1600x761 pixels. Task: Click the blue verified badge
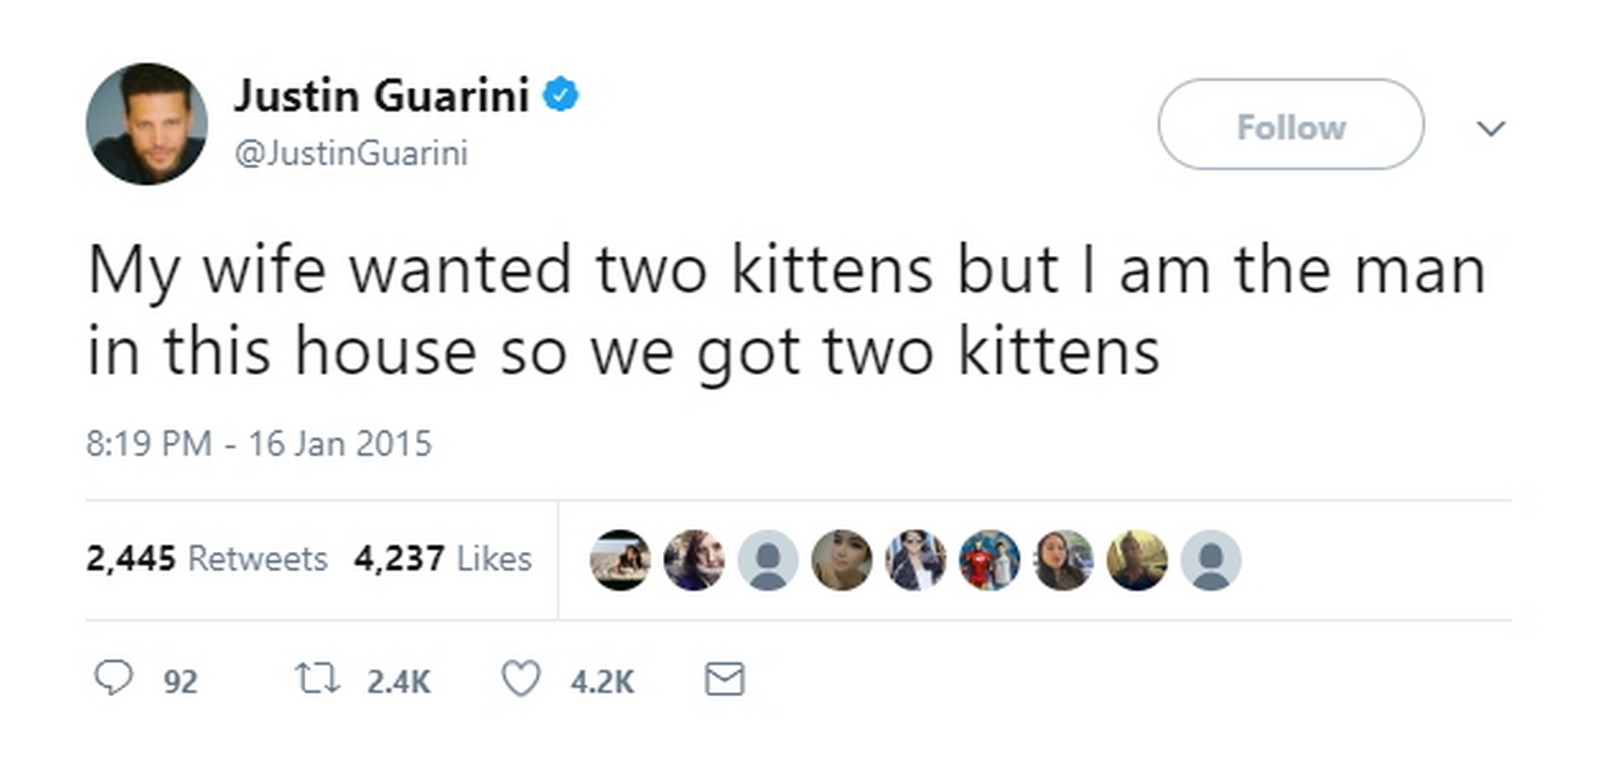click(560, 95)
